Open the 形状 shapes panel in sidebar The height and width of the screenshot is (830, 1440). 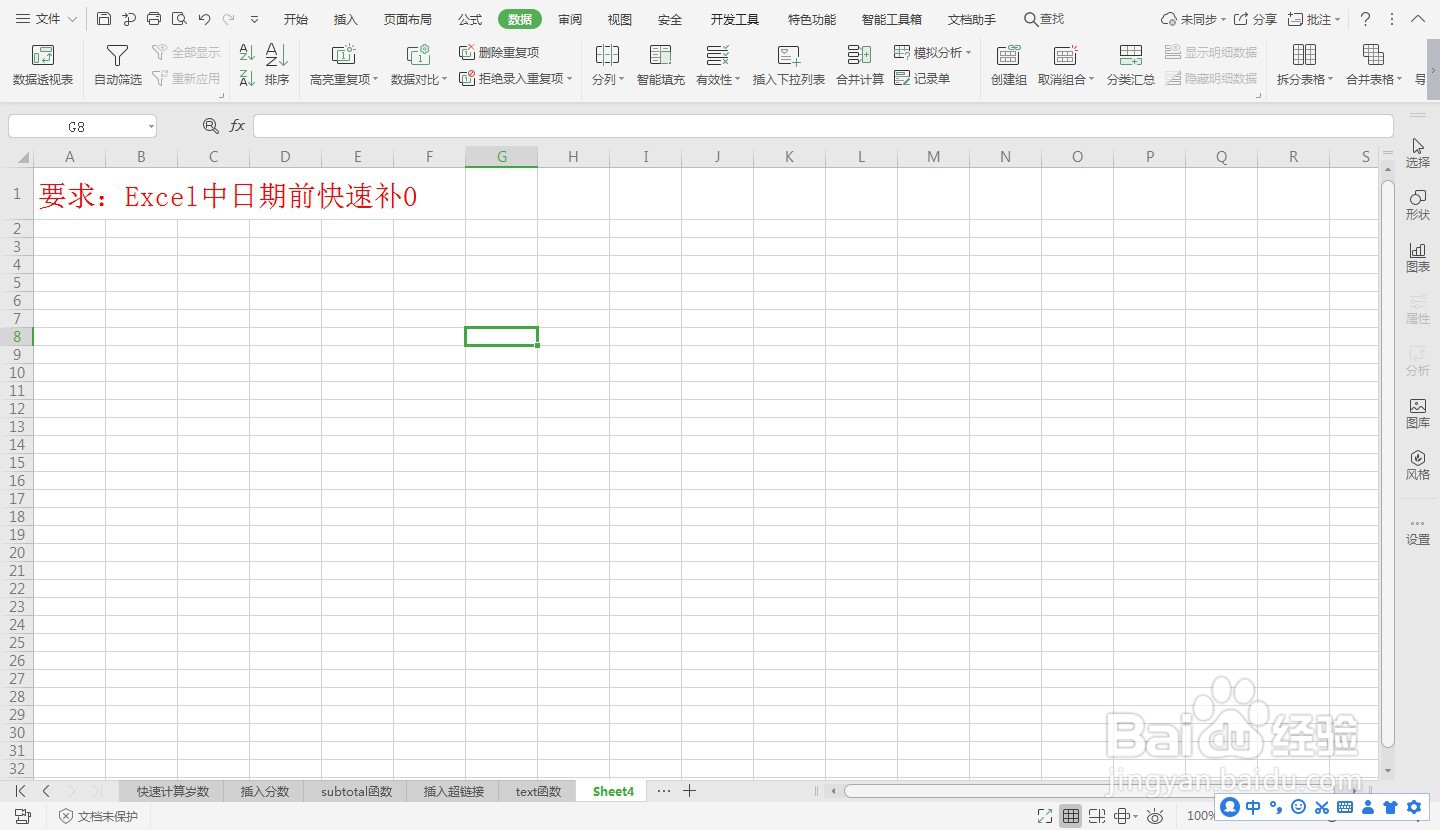[1418, 205]
